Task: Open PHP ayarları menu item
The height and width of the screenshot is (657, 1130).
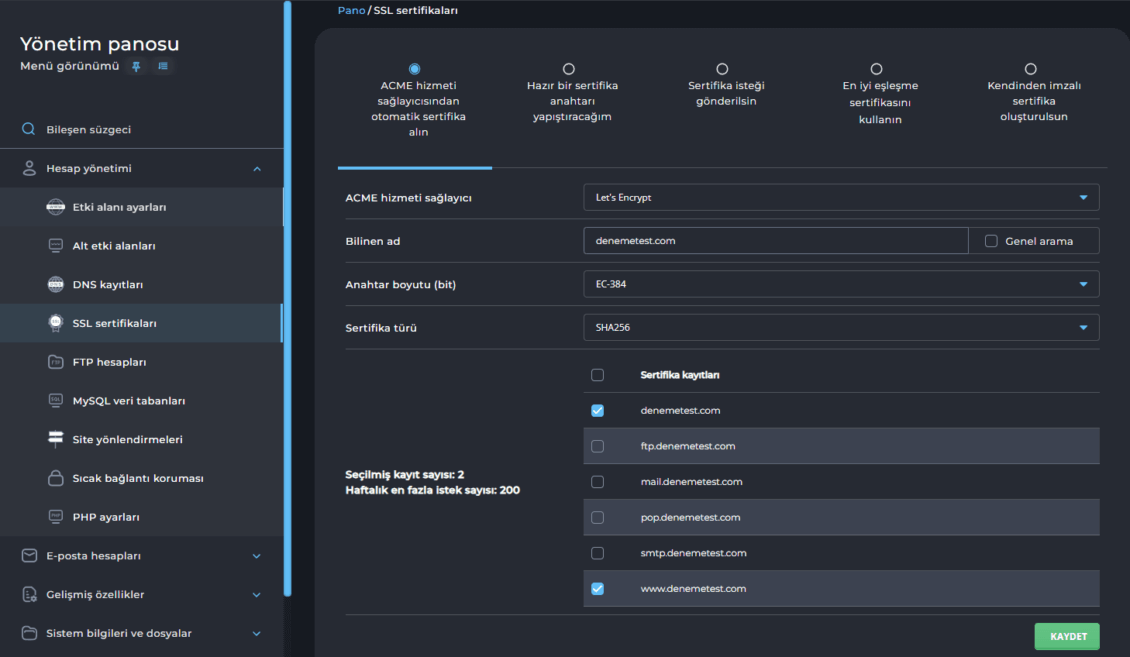Action: pyautogui.click(x=106, y=517)
